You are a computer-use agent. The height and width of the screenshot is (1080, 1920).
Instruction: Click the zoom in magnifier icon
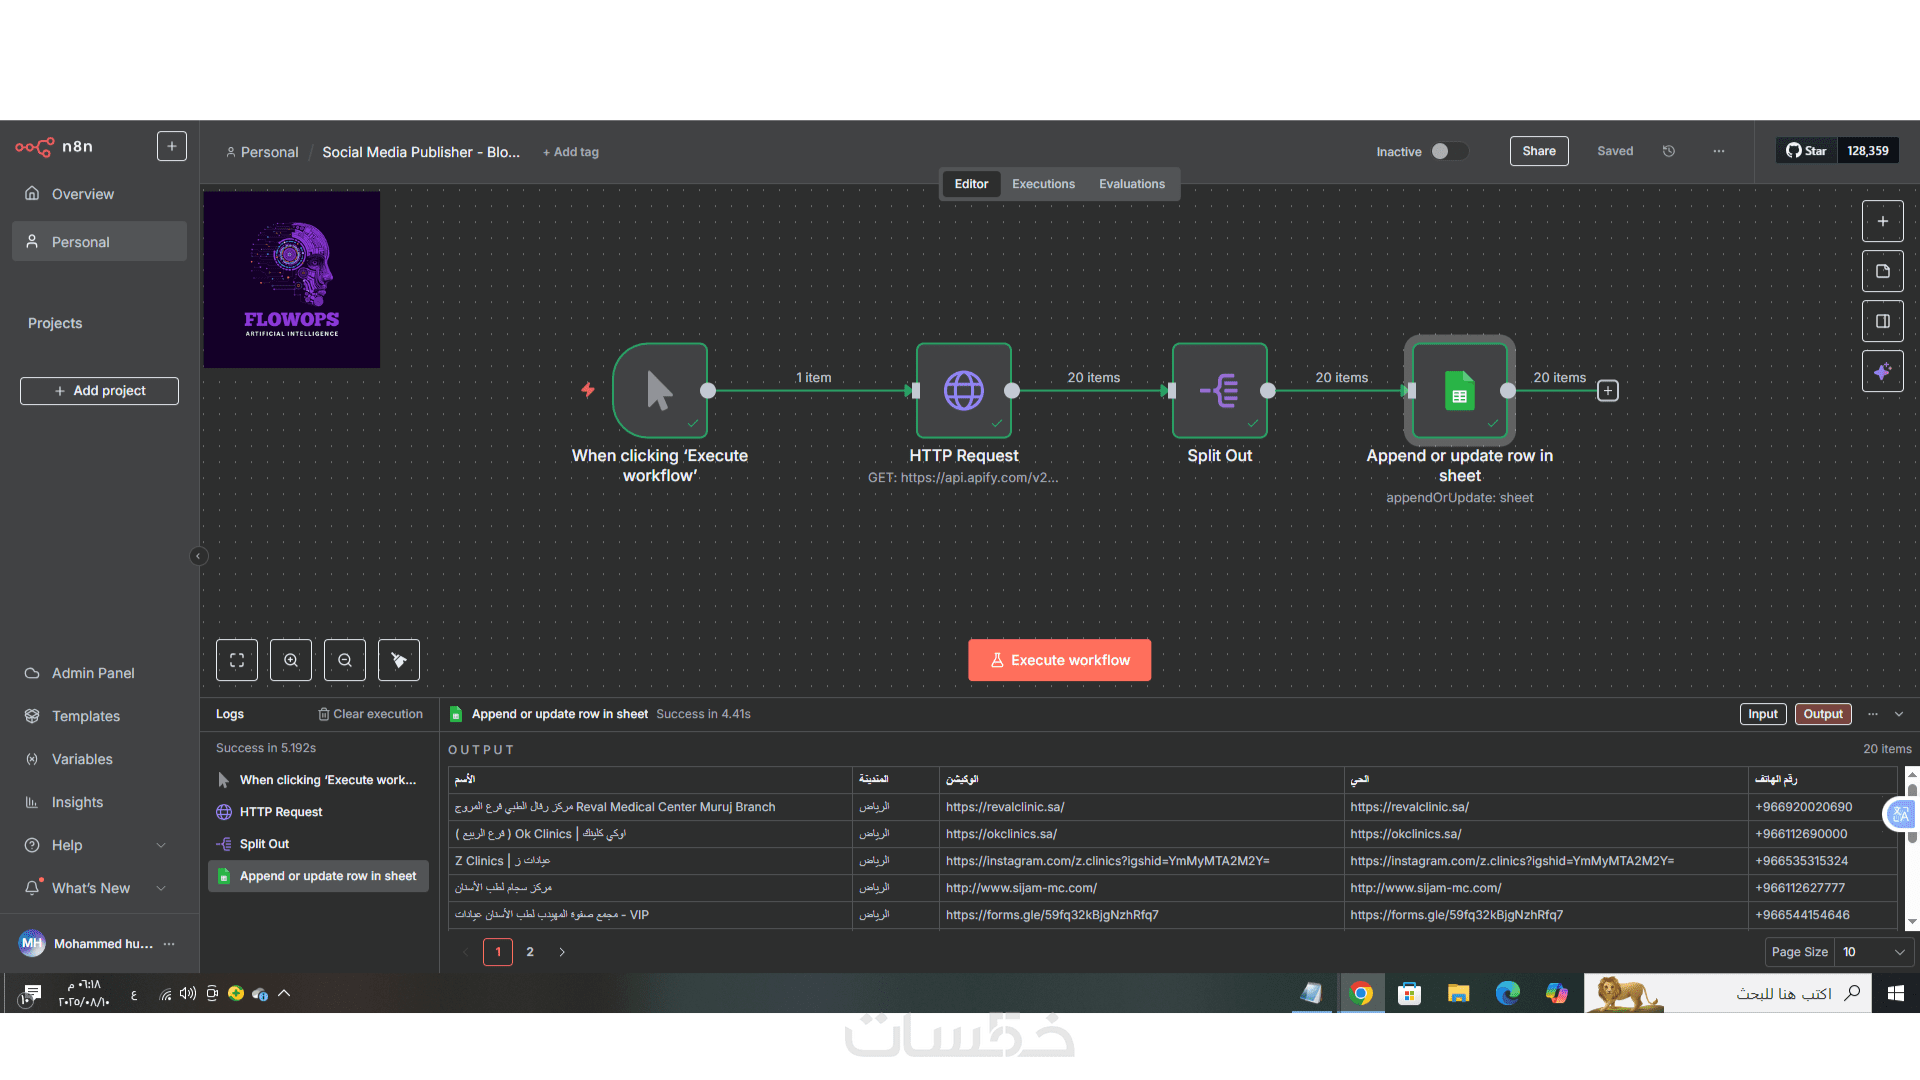click(291, 660)
